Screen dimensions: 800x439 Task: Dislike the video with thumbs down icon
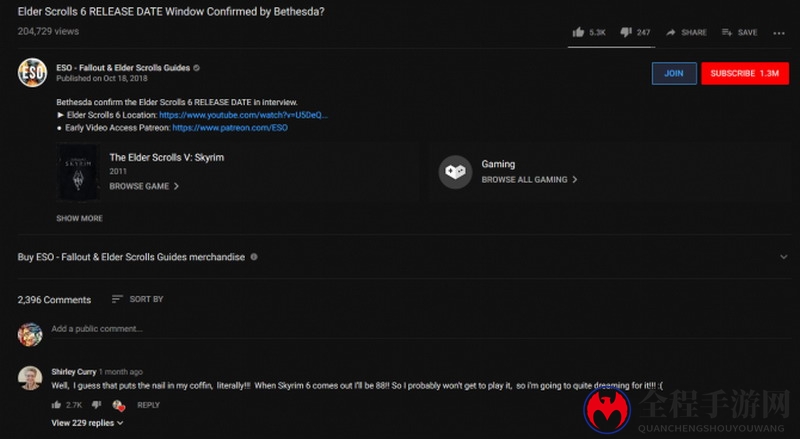626,33
